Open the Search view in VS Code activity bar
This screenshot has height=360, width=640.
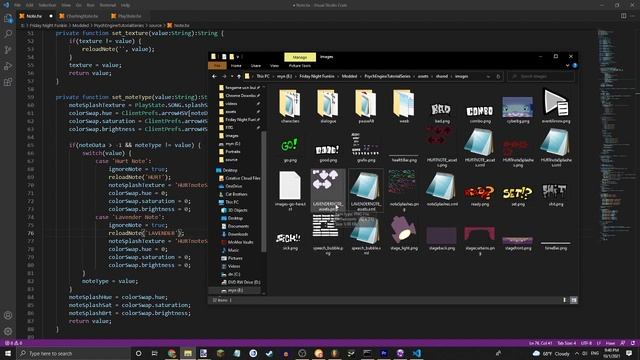[x=8, y=34]
